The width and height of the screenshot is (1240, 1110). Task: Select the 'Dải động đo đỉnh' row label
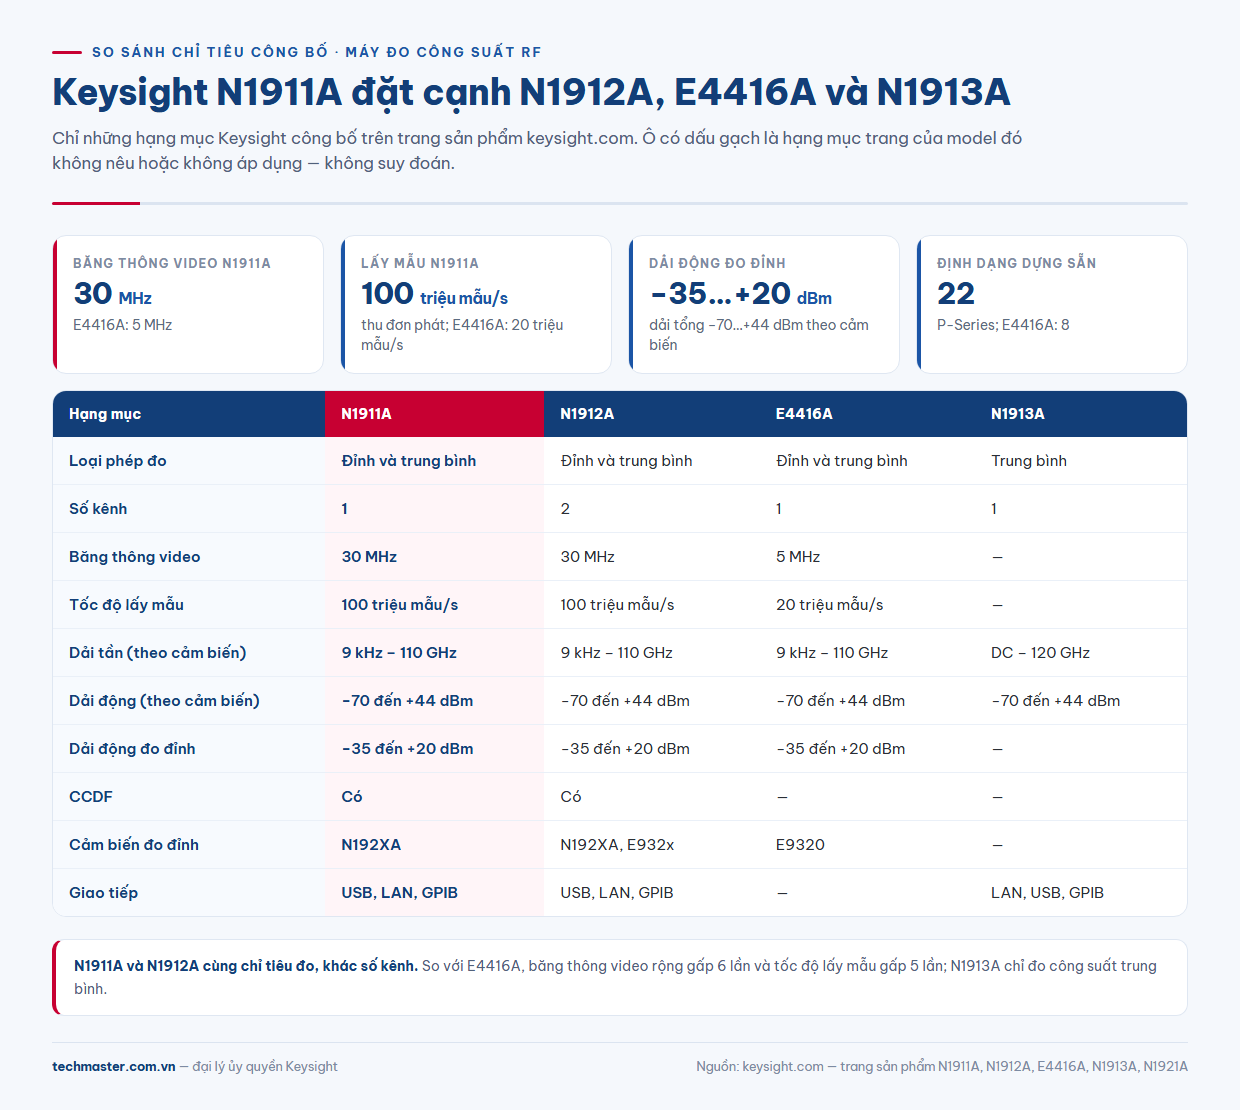pyautogui.click(x=132, y=749)
